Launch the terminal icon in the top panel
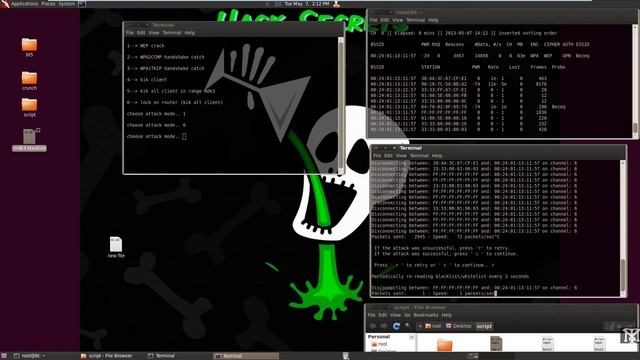The image size is (640, 360). pos(82,4)
